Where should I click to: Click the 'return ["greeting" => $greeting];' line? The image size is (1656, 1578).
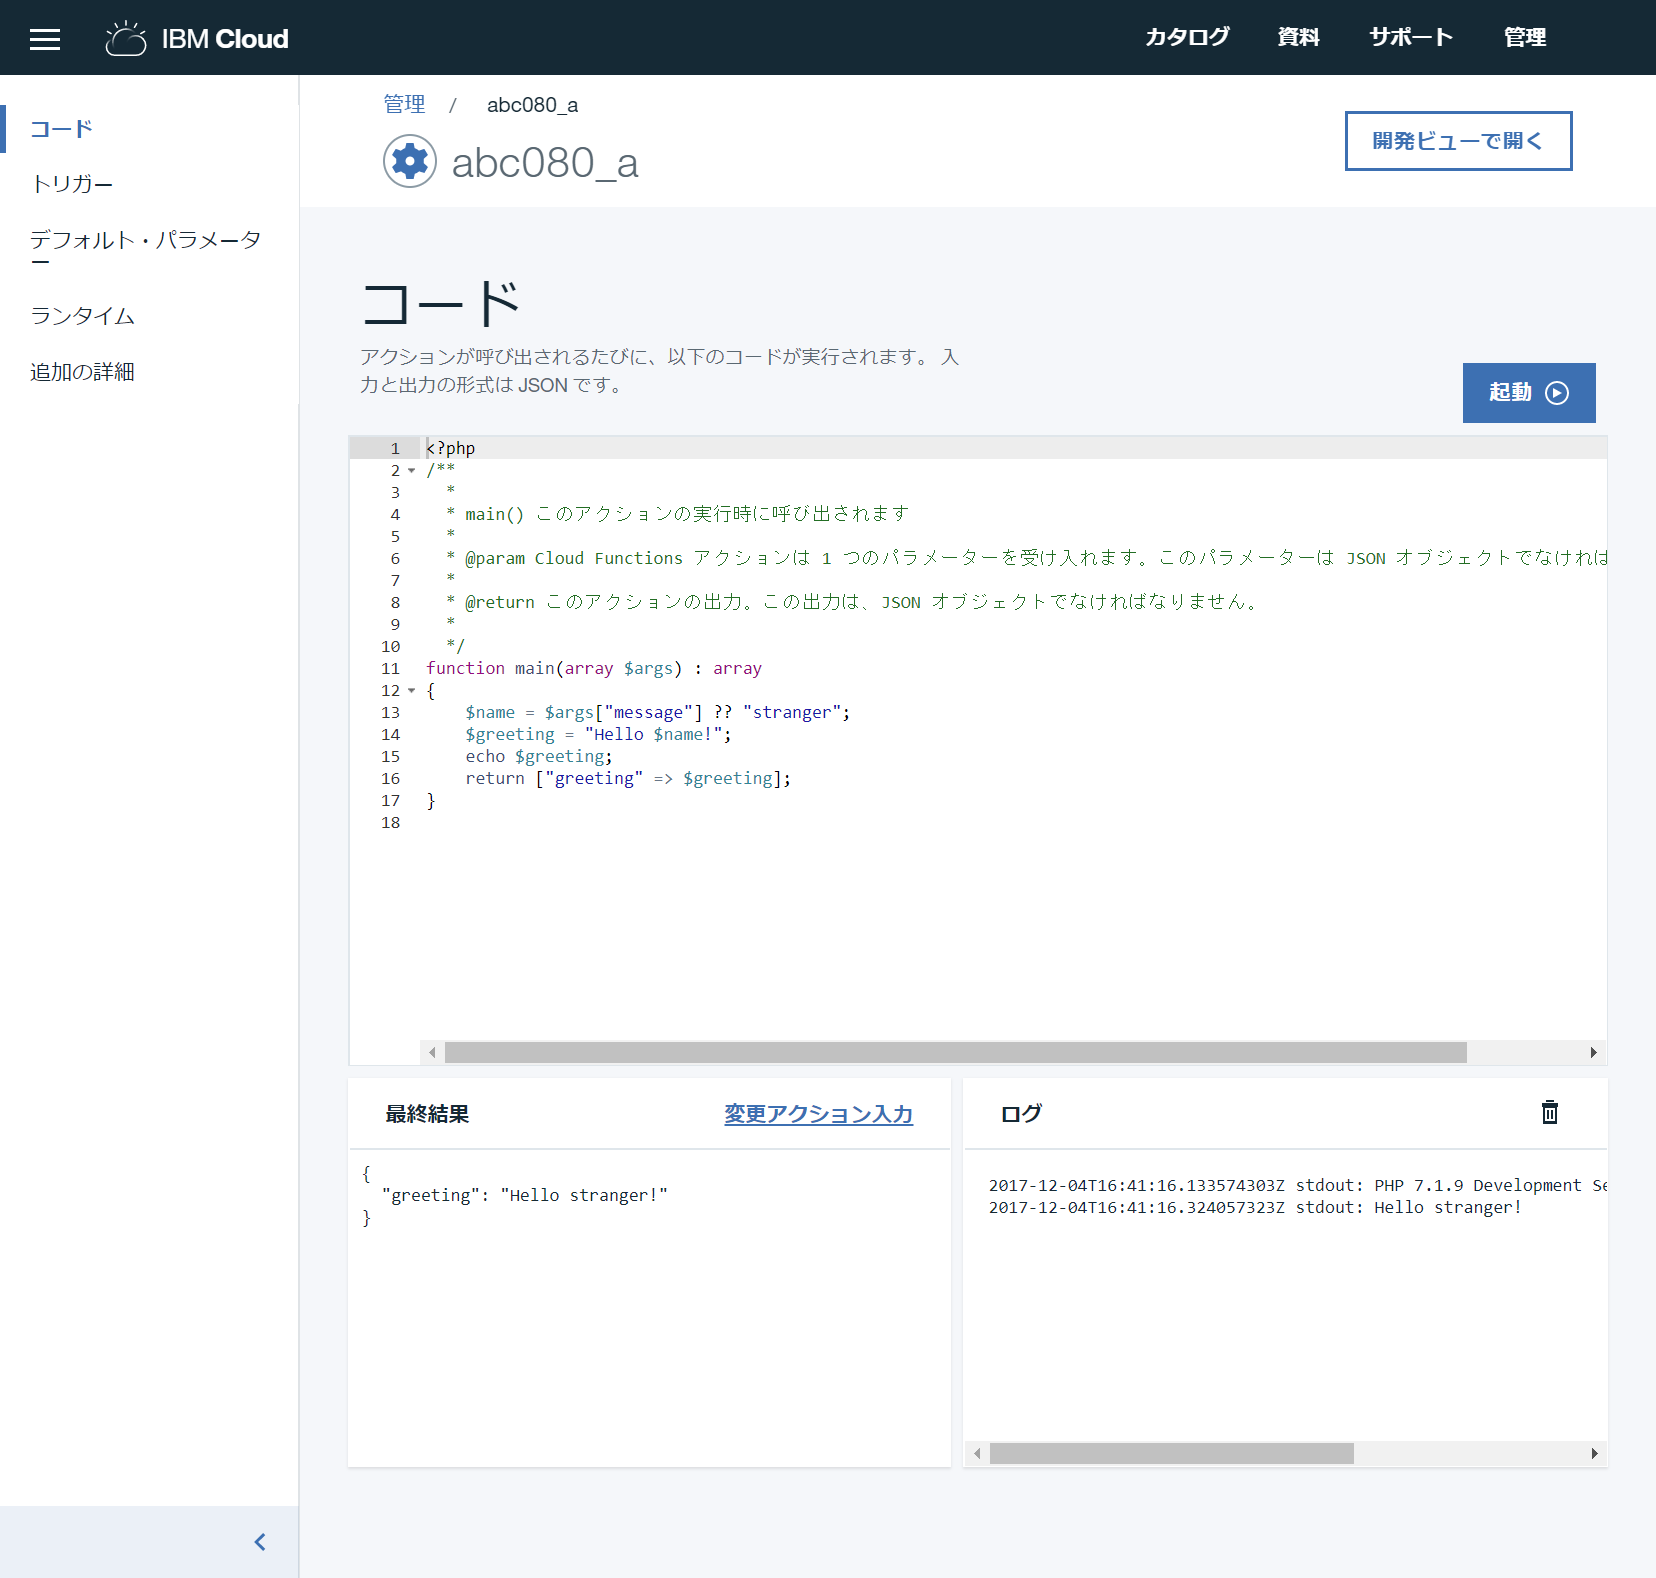(628, 778)
